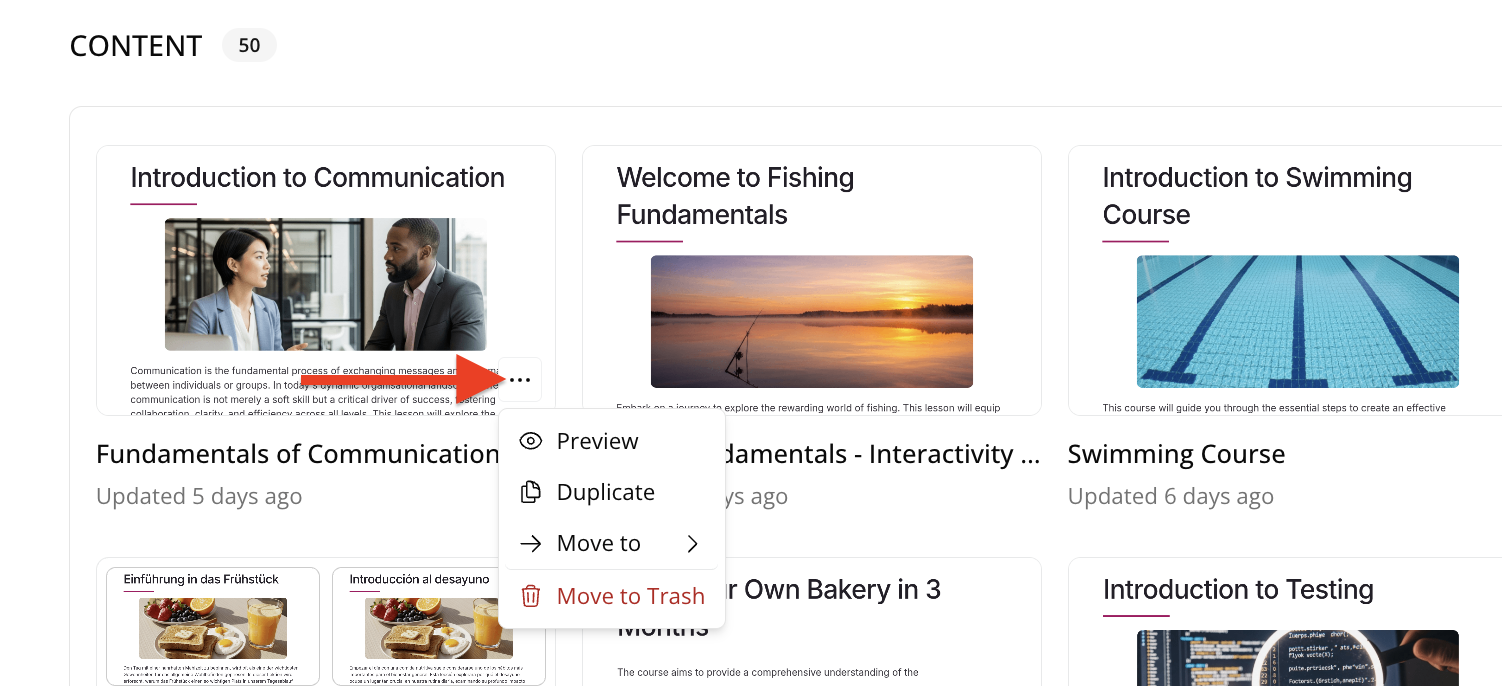
Task: Click the copy icon beside Duplicate
Action: coord(531,492)
